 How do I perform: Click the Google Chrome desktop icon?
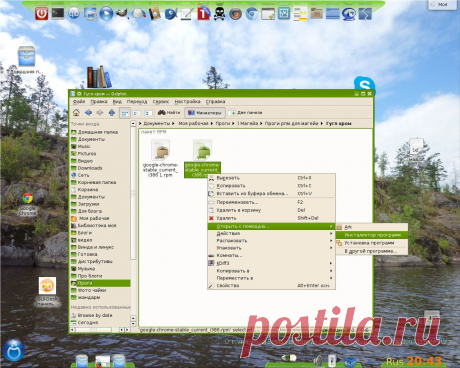point(28,204)
